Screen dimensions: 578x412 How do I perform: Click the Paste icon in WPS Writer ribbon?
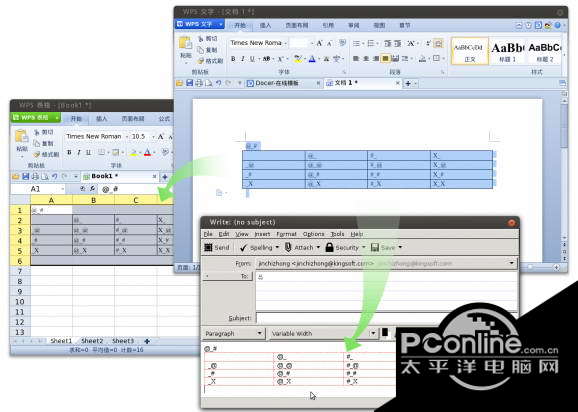tap(185, 43)
